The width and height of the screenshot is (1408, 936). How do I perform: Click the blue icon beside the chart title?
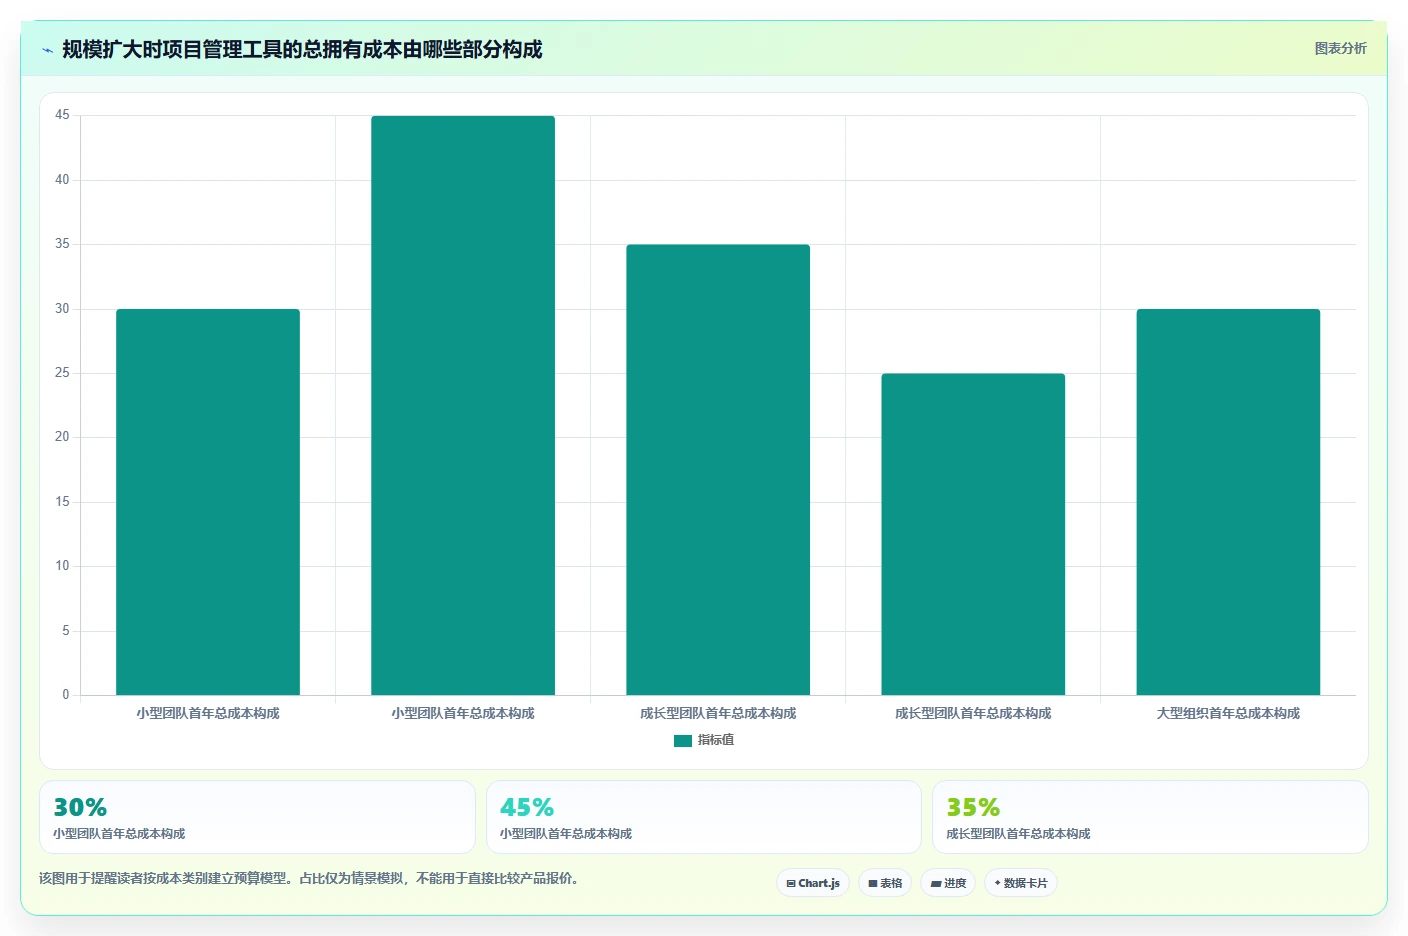point(47,50)
